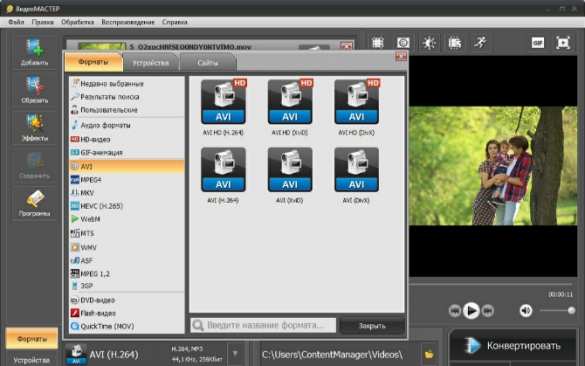Play the video preview
The width and height of the screenshot is (585, 366).
coord(471,310)
